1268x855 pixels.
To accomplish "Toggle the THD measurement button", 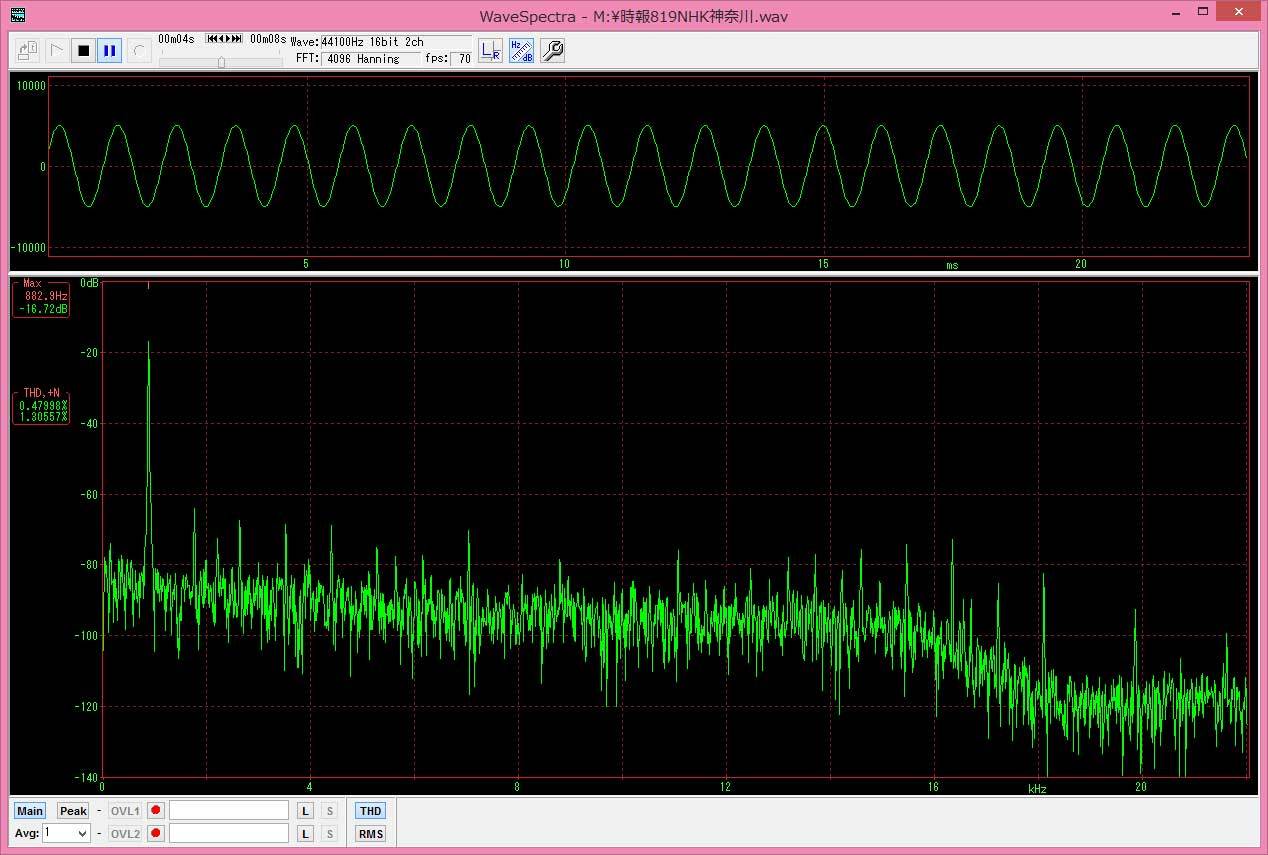I will click(370, 811).
